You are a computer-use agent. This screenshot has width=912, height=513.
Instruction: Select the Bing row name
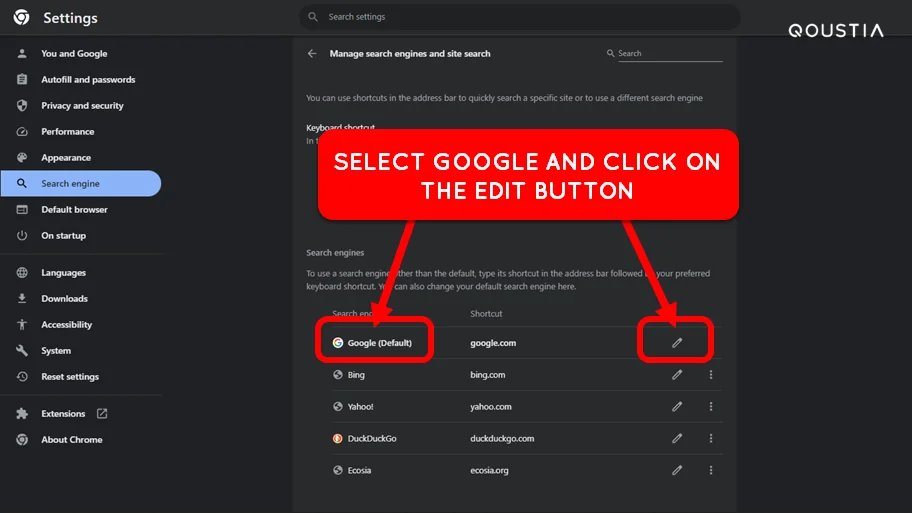[356, 375]
